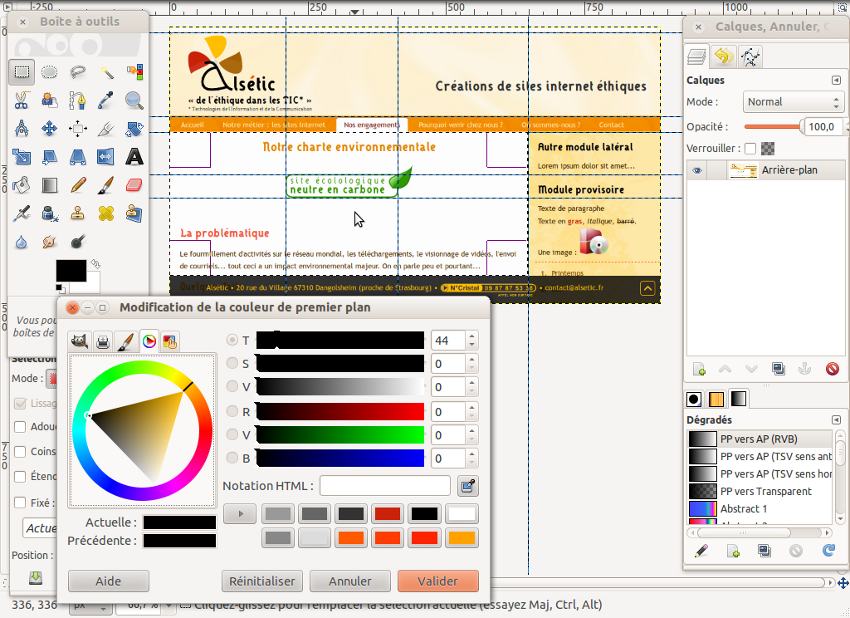The image size is (850, 618).
Task: Select the Scissors selection tool
Action: [x=21, y=100]
